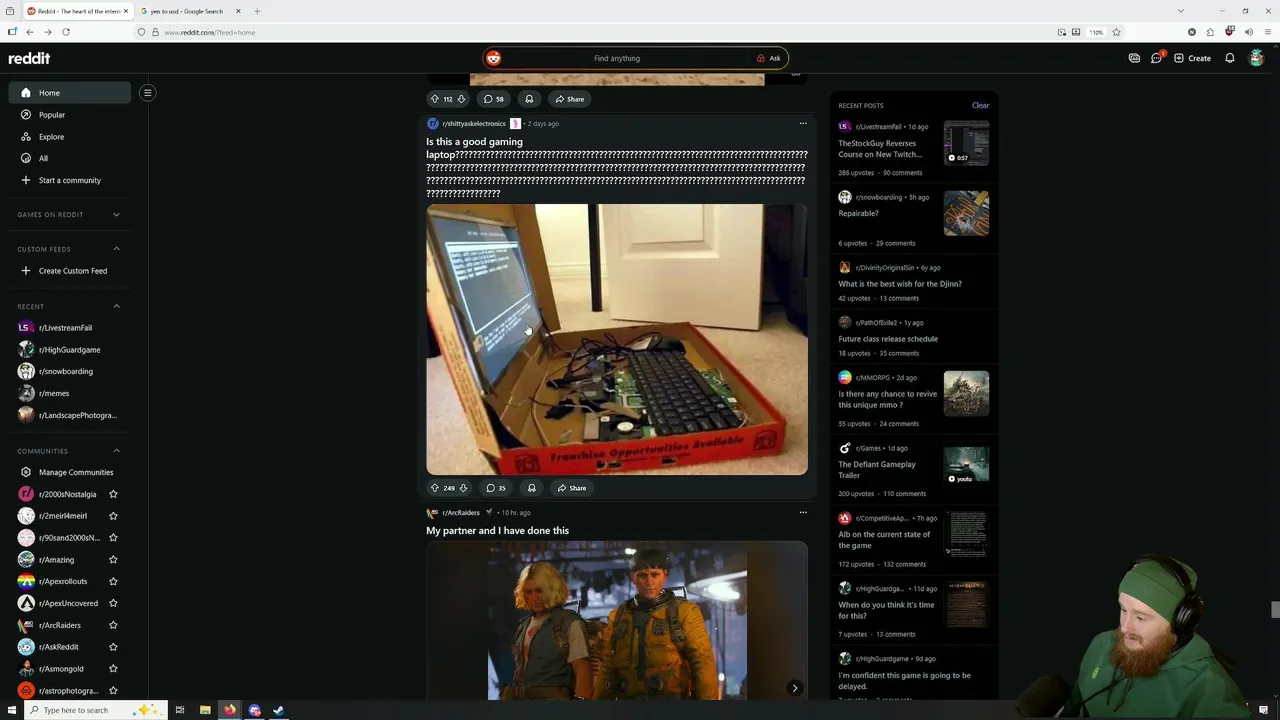
Task: Open more options for the ArcRaiders post
Action: [803, 513]
